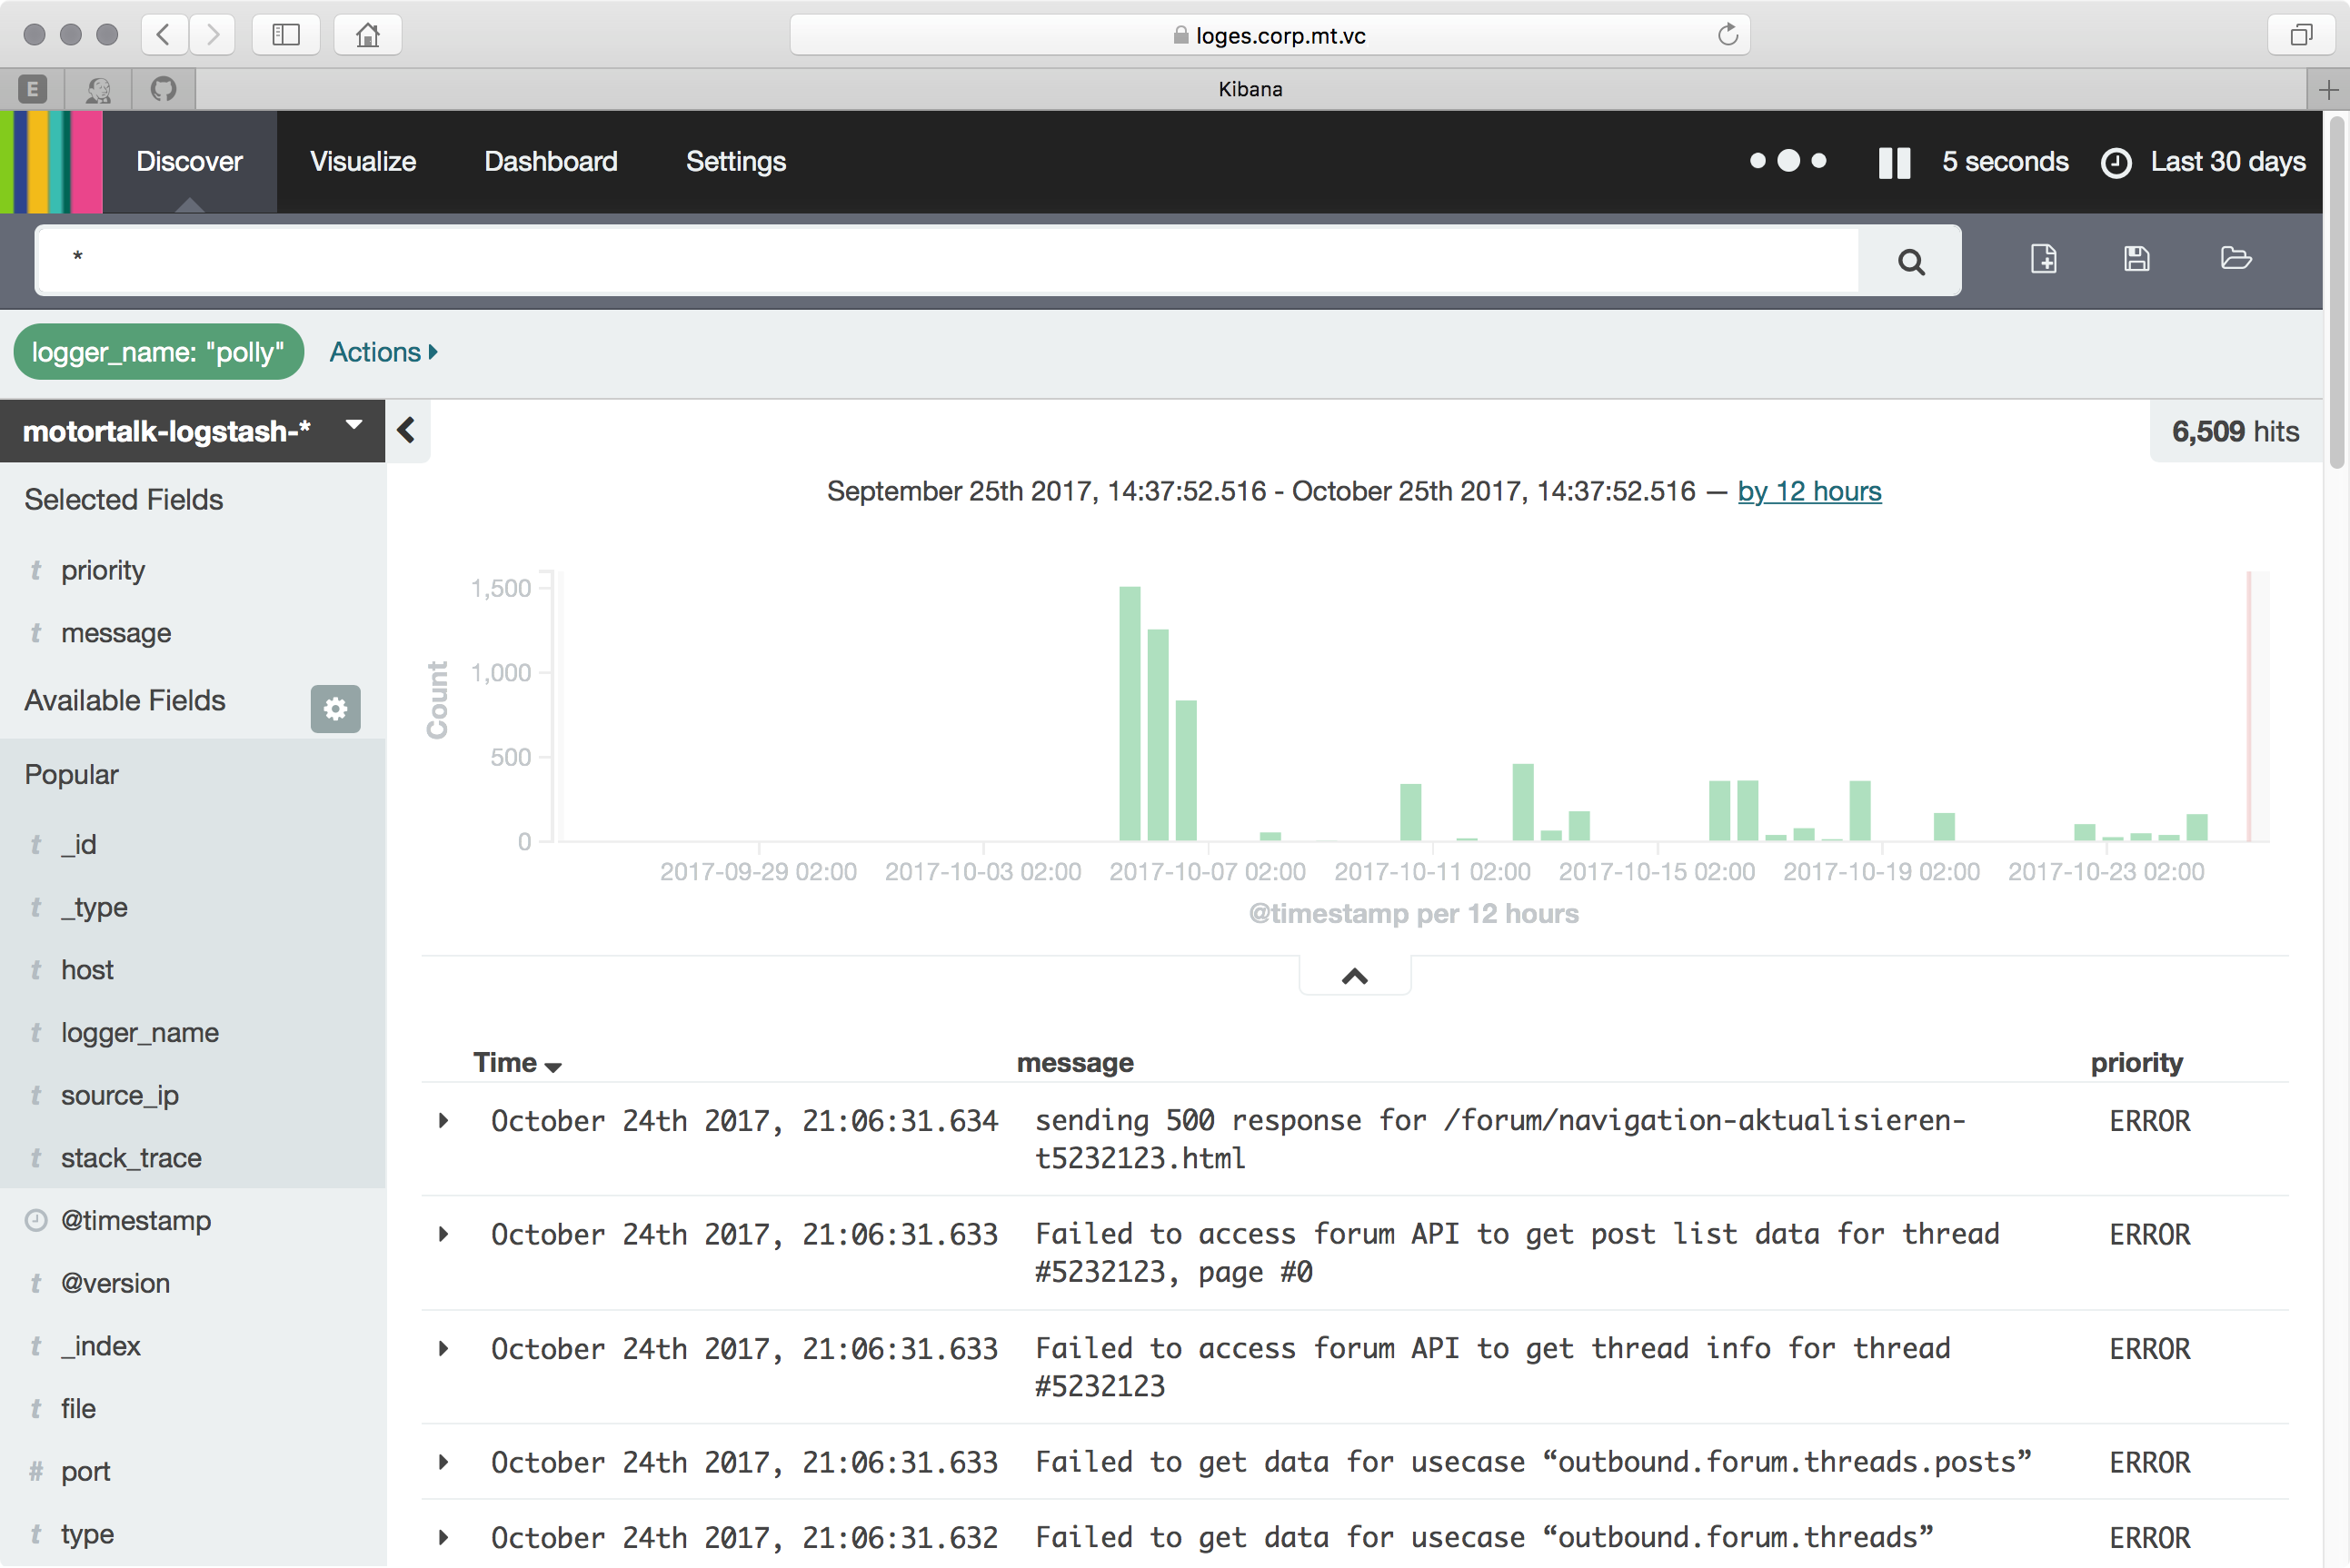Image resolution: width=2350 pixels, height=1568 pixels.
Task: Click the 'by 12 hours' interval link
Action: click(1809, 491)
